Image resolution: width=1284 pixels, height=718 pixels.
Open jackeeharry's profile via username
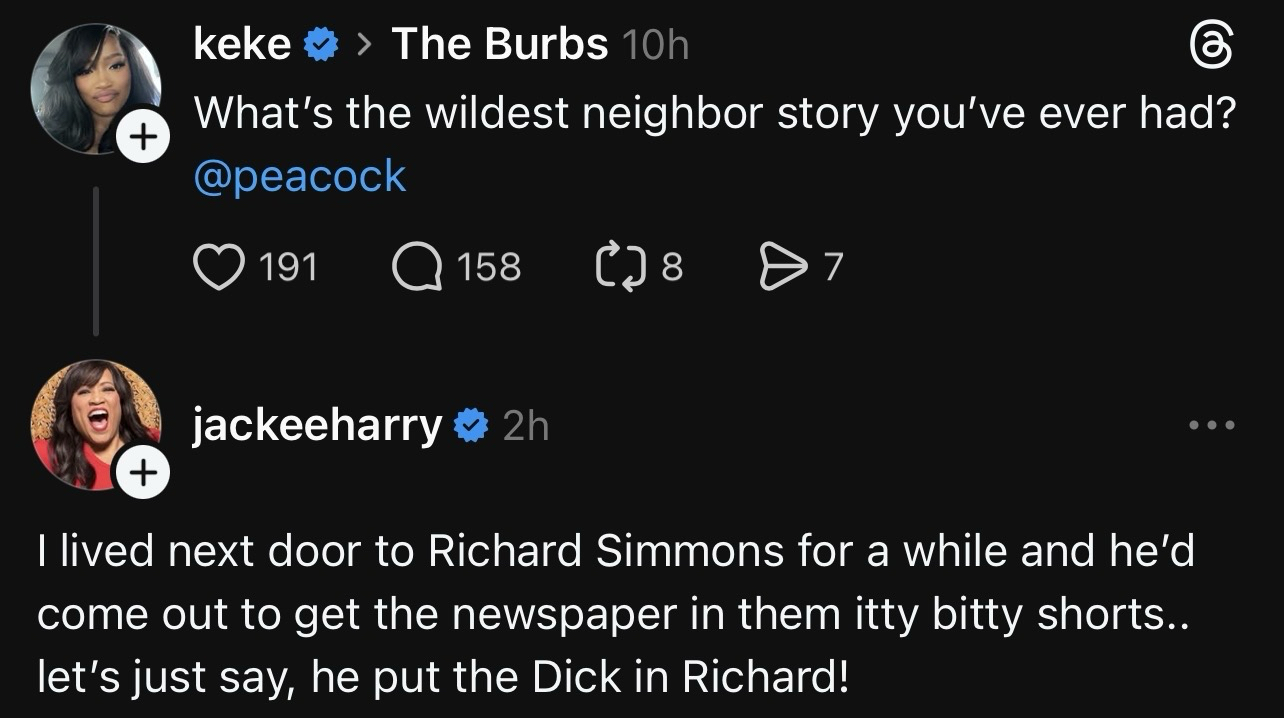click(x=316, y=426)
